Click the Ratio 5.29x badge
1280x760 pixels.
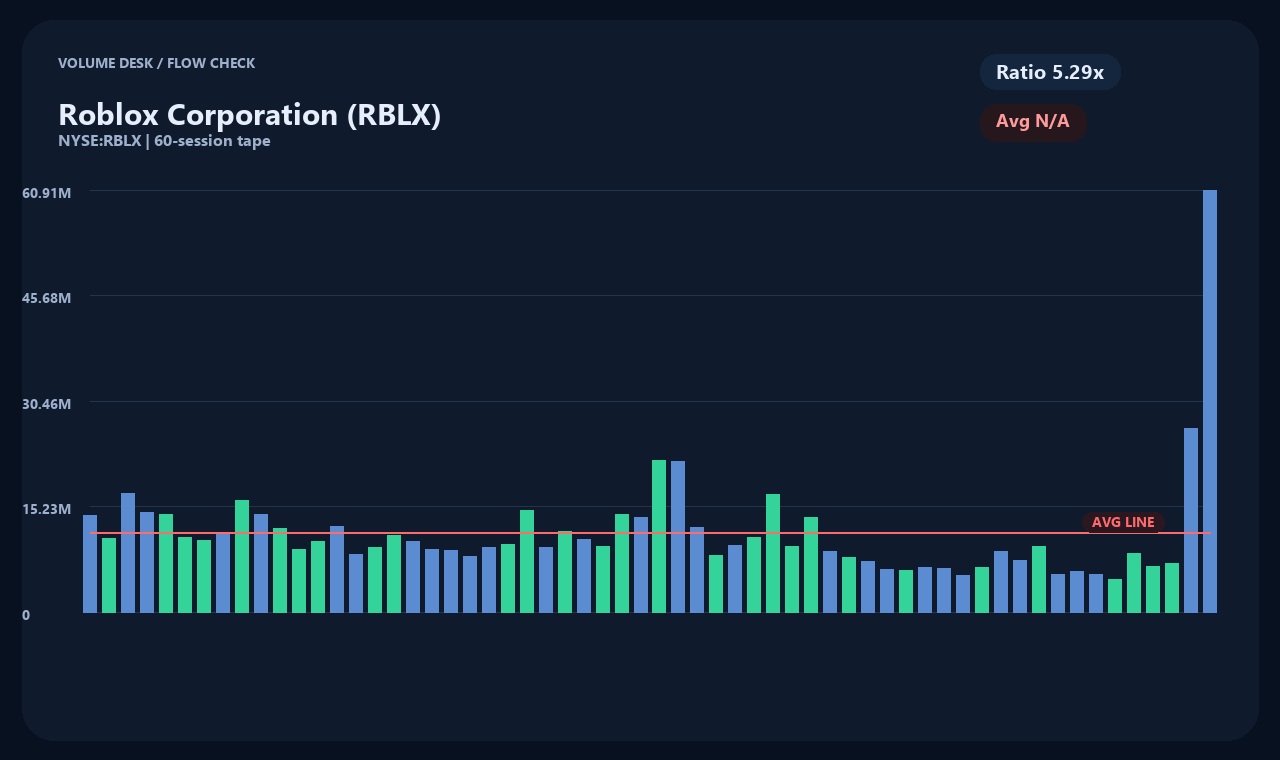click(x=1050, y=72)
